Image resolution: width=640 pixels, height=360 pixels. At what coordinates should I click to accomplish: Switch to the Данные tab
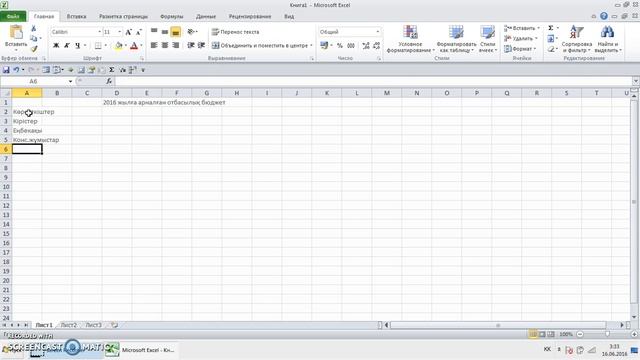click(206, 16)
